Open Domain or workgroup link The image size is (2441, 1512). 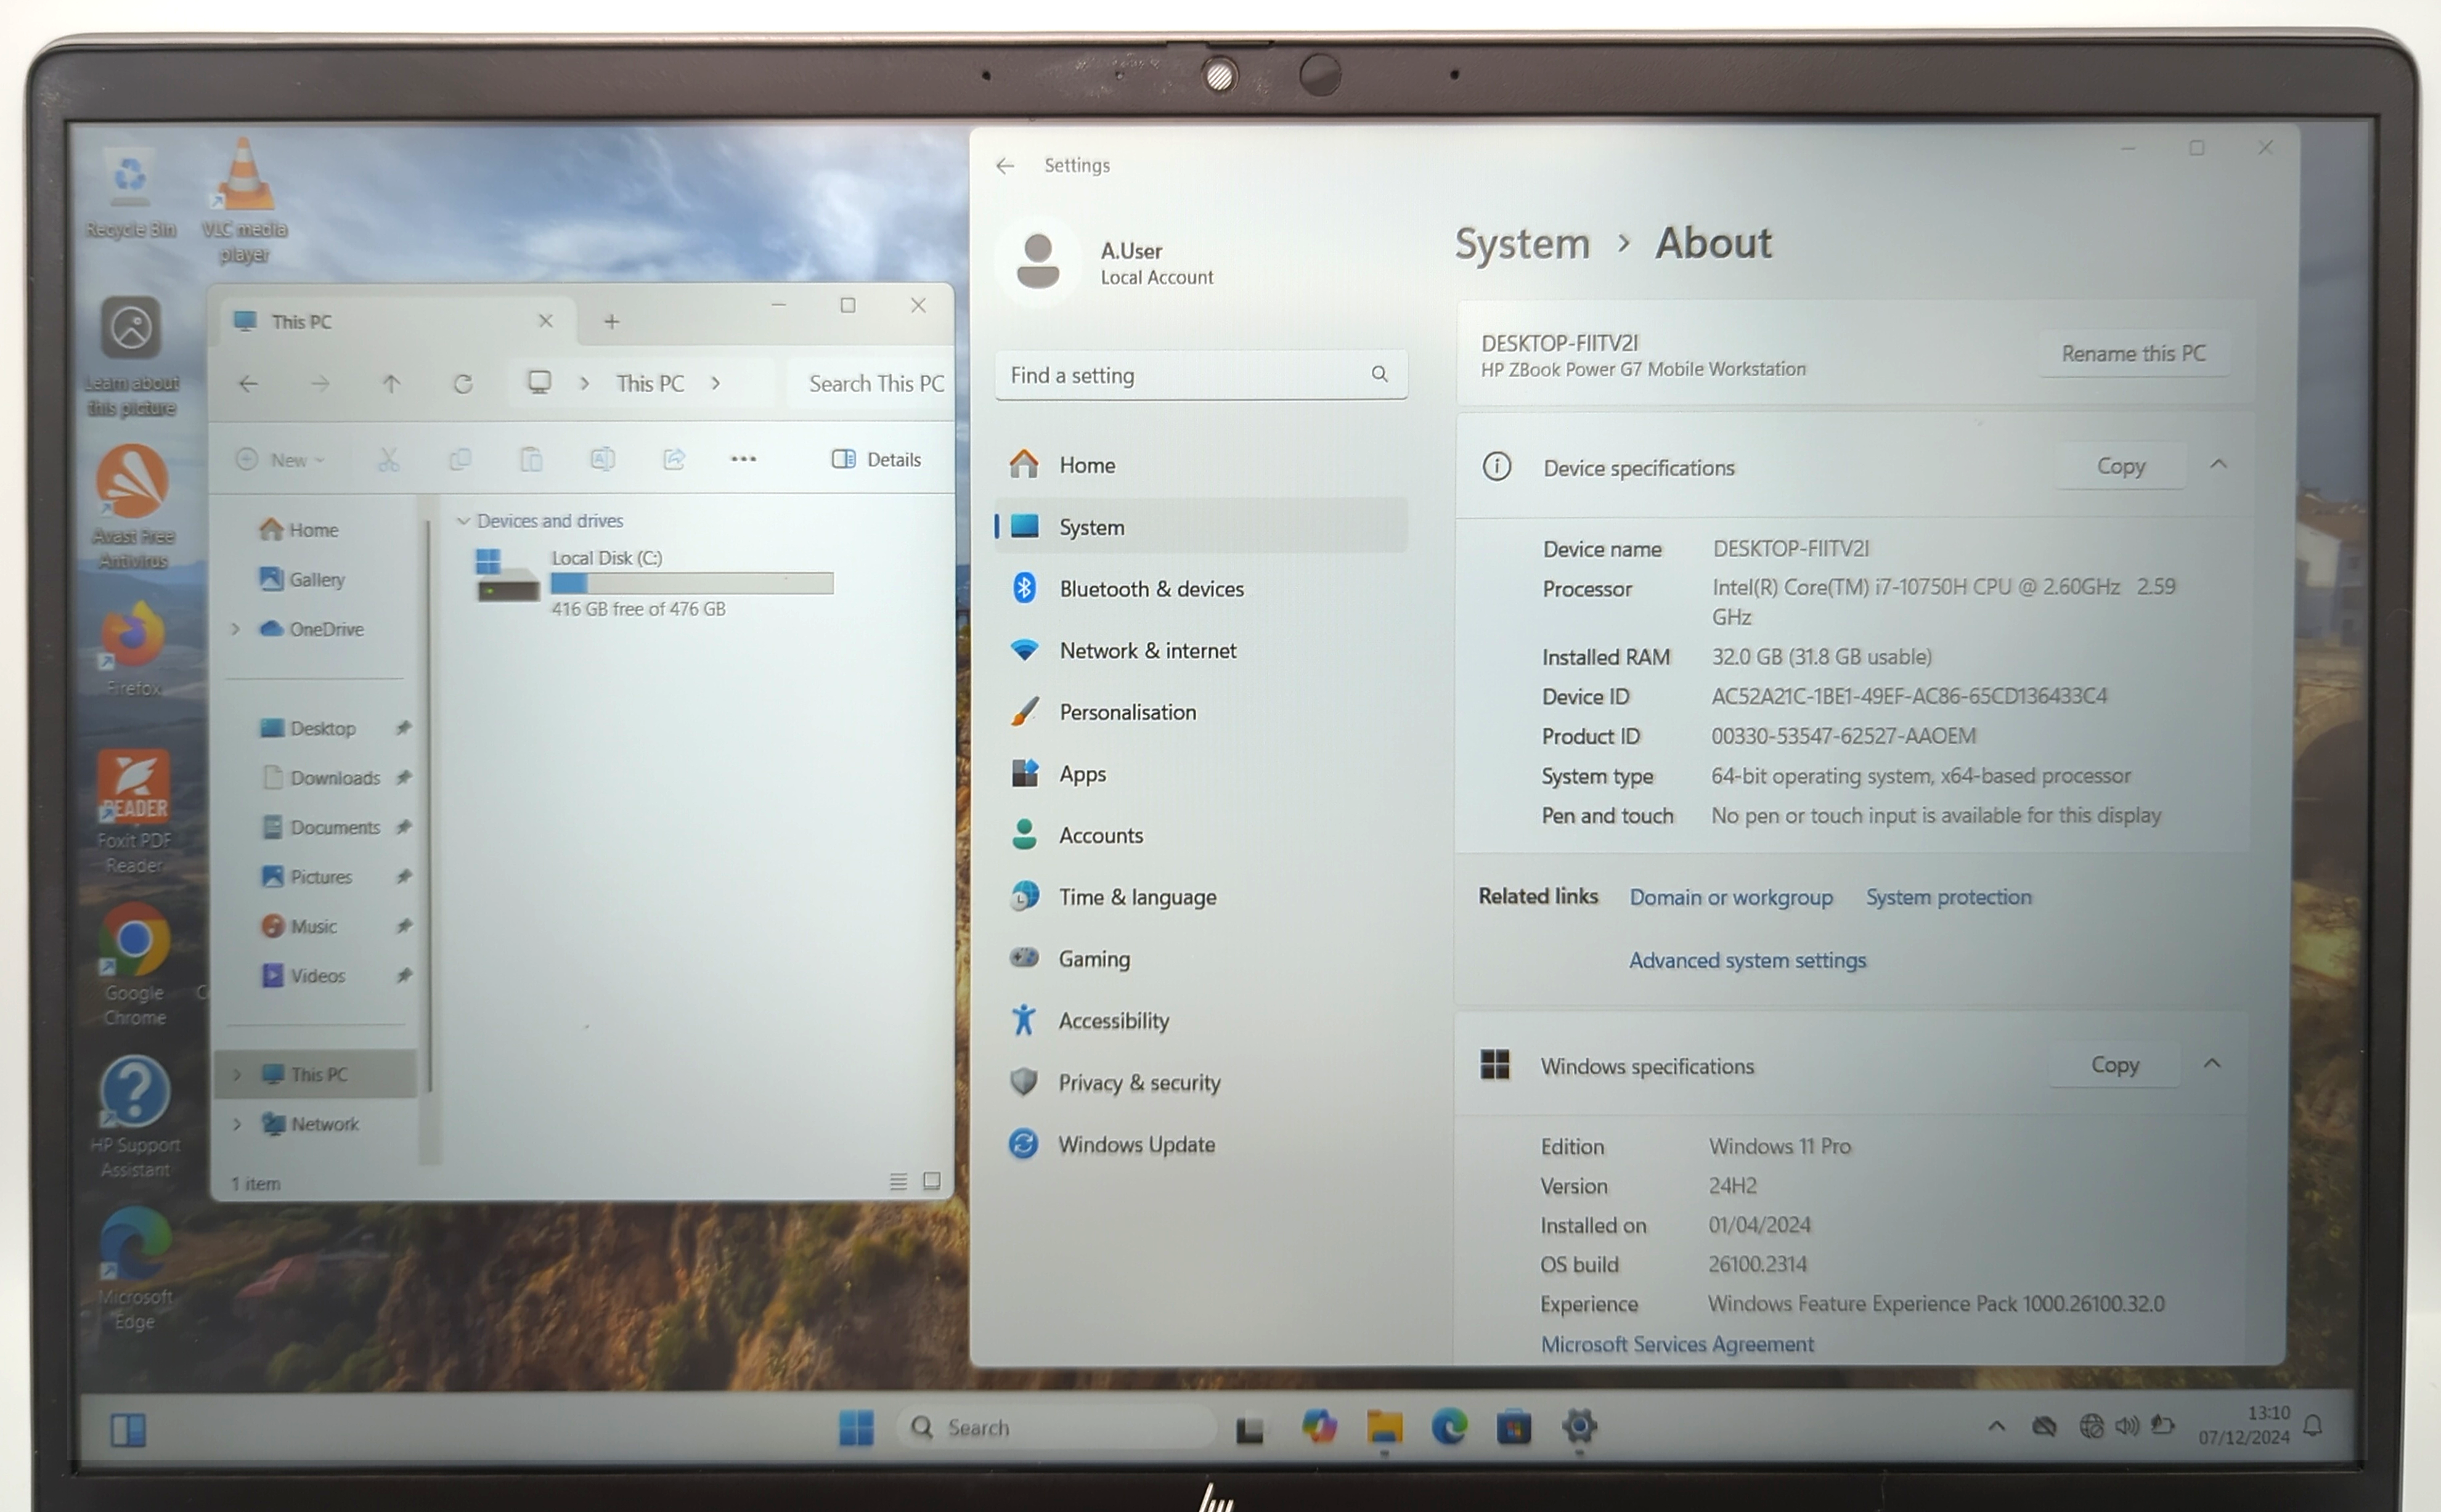pyautogui.click(x=1731, y=897)
